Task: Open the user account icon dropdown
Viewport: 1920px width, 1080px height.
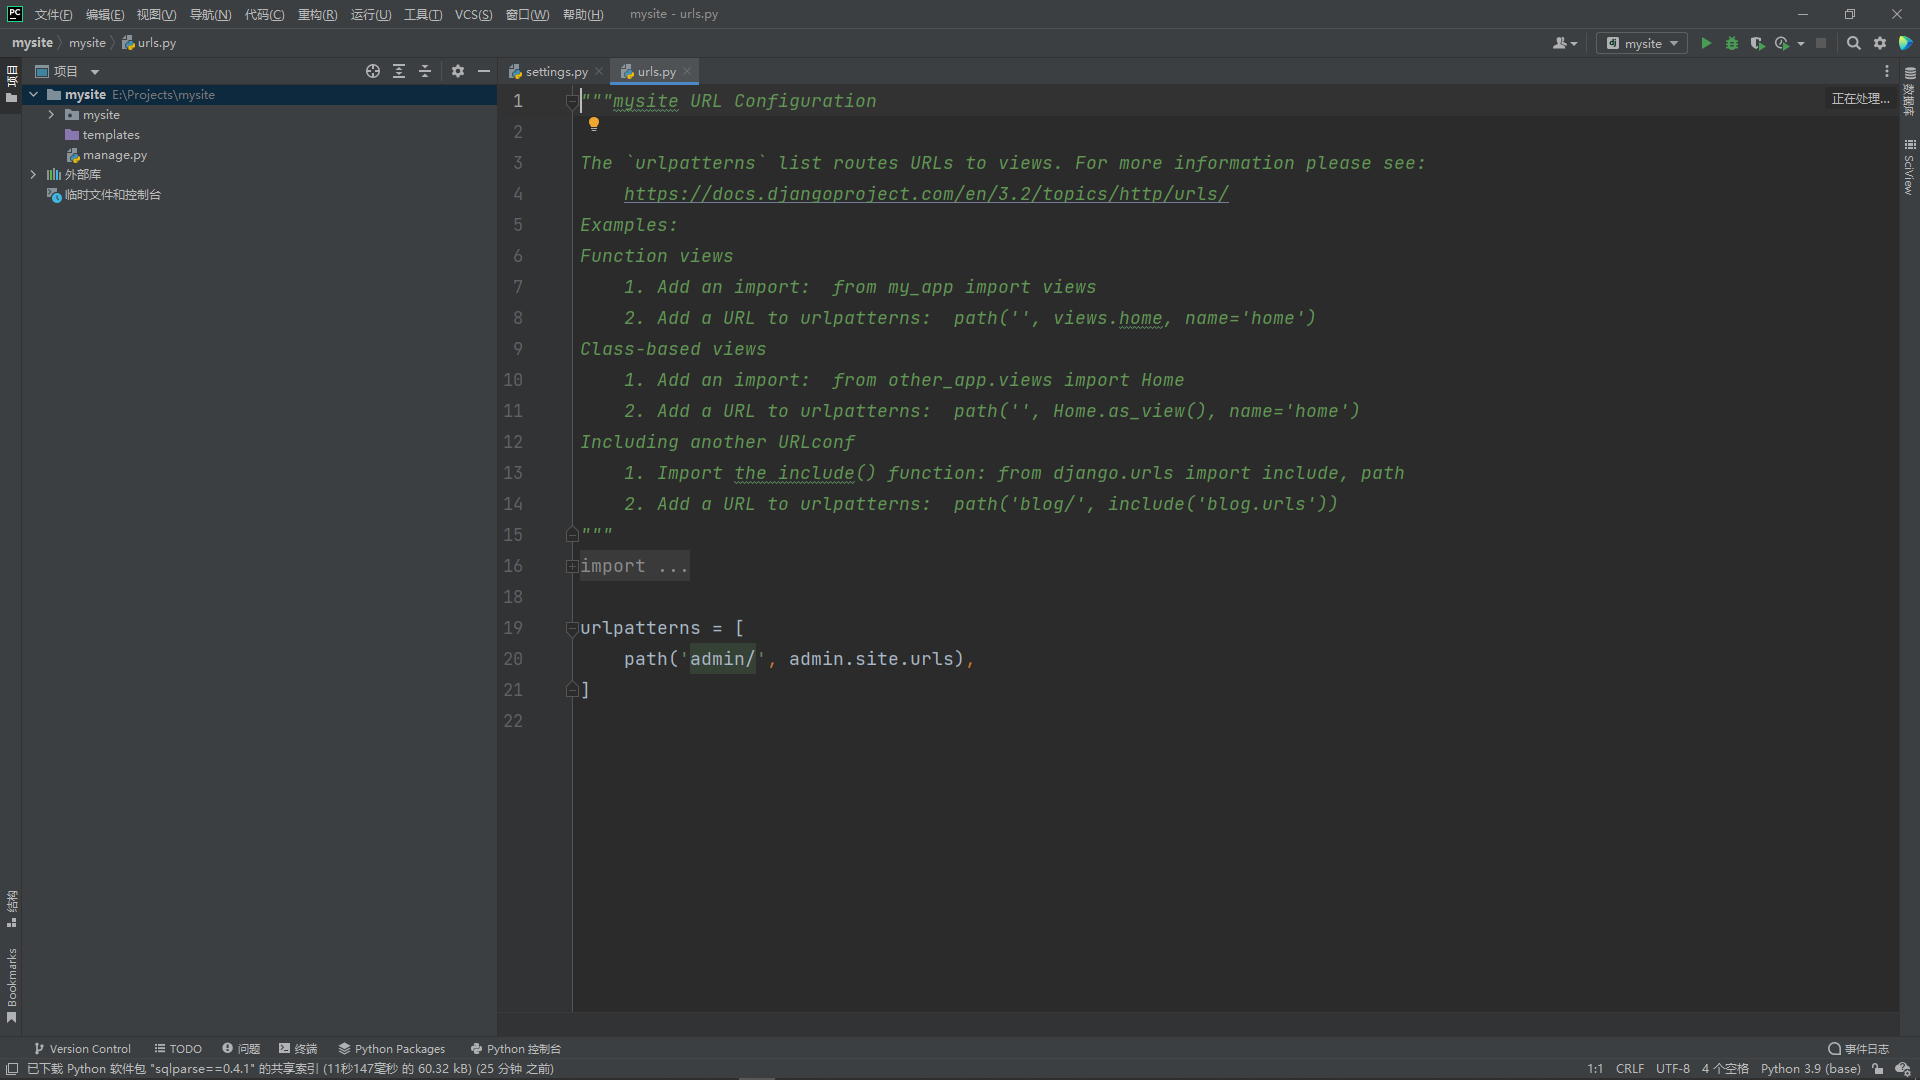Action: pyautogui.click(x=1565, y=43)
